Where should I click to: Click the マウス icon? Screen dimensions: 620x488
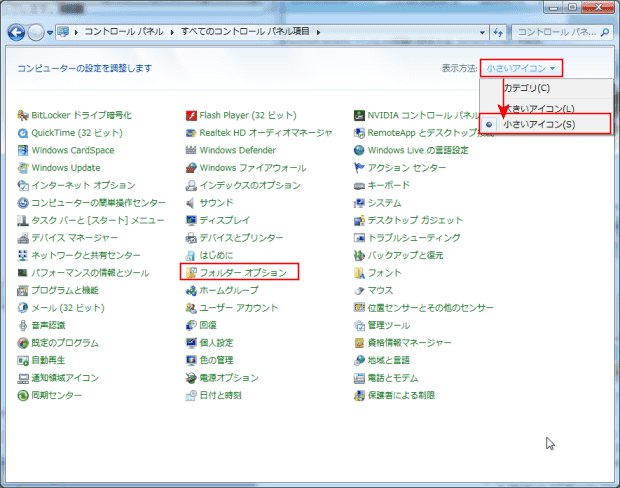pos(359,291)
